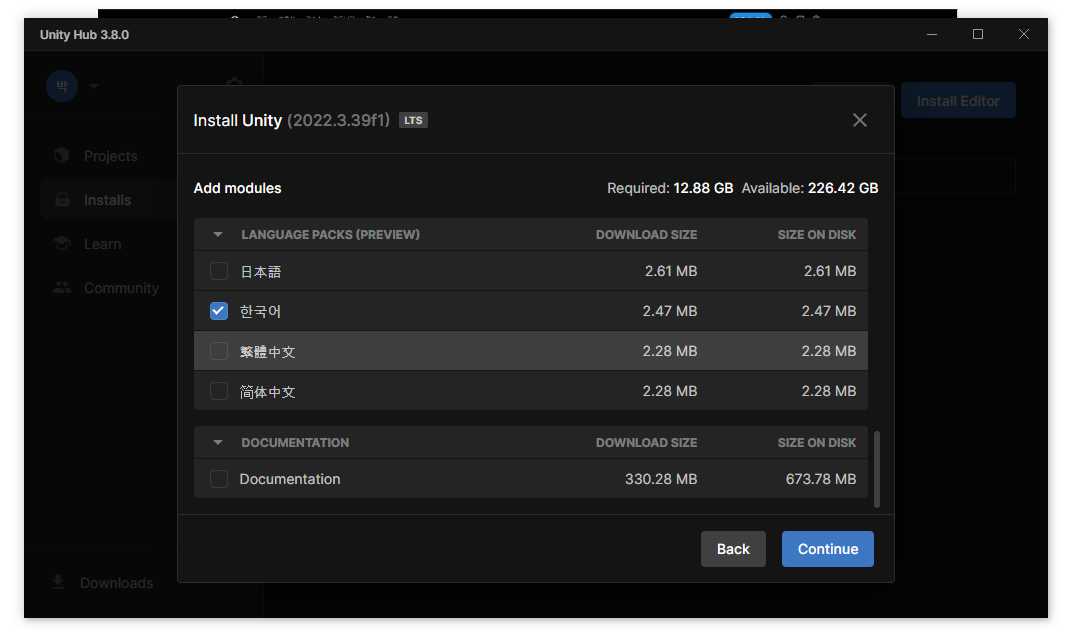Click the LTS version badge
The image size is (1069, 632).
coord(413,120)
